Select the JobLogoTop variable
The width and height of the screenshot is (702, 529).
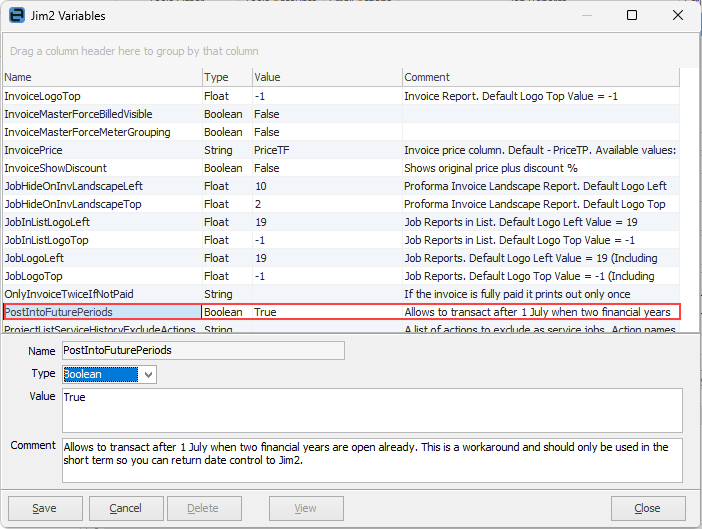click(34, 276)
